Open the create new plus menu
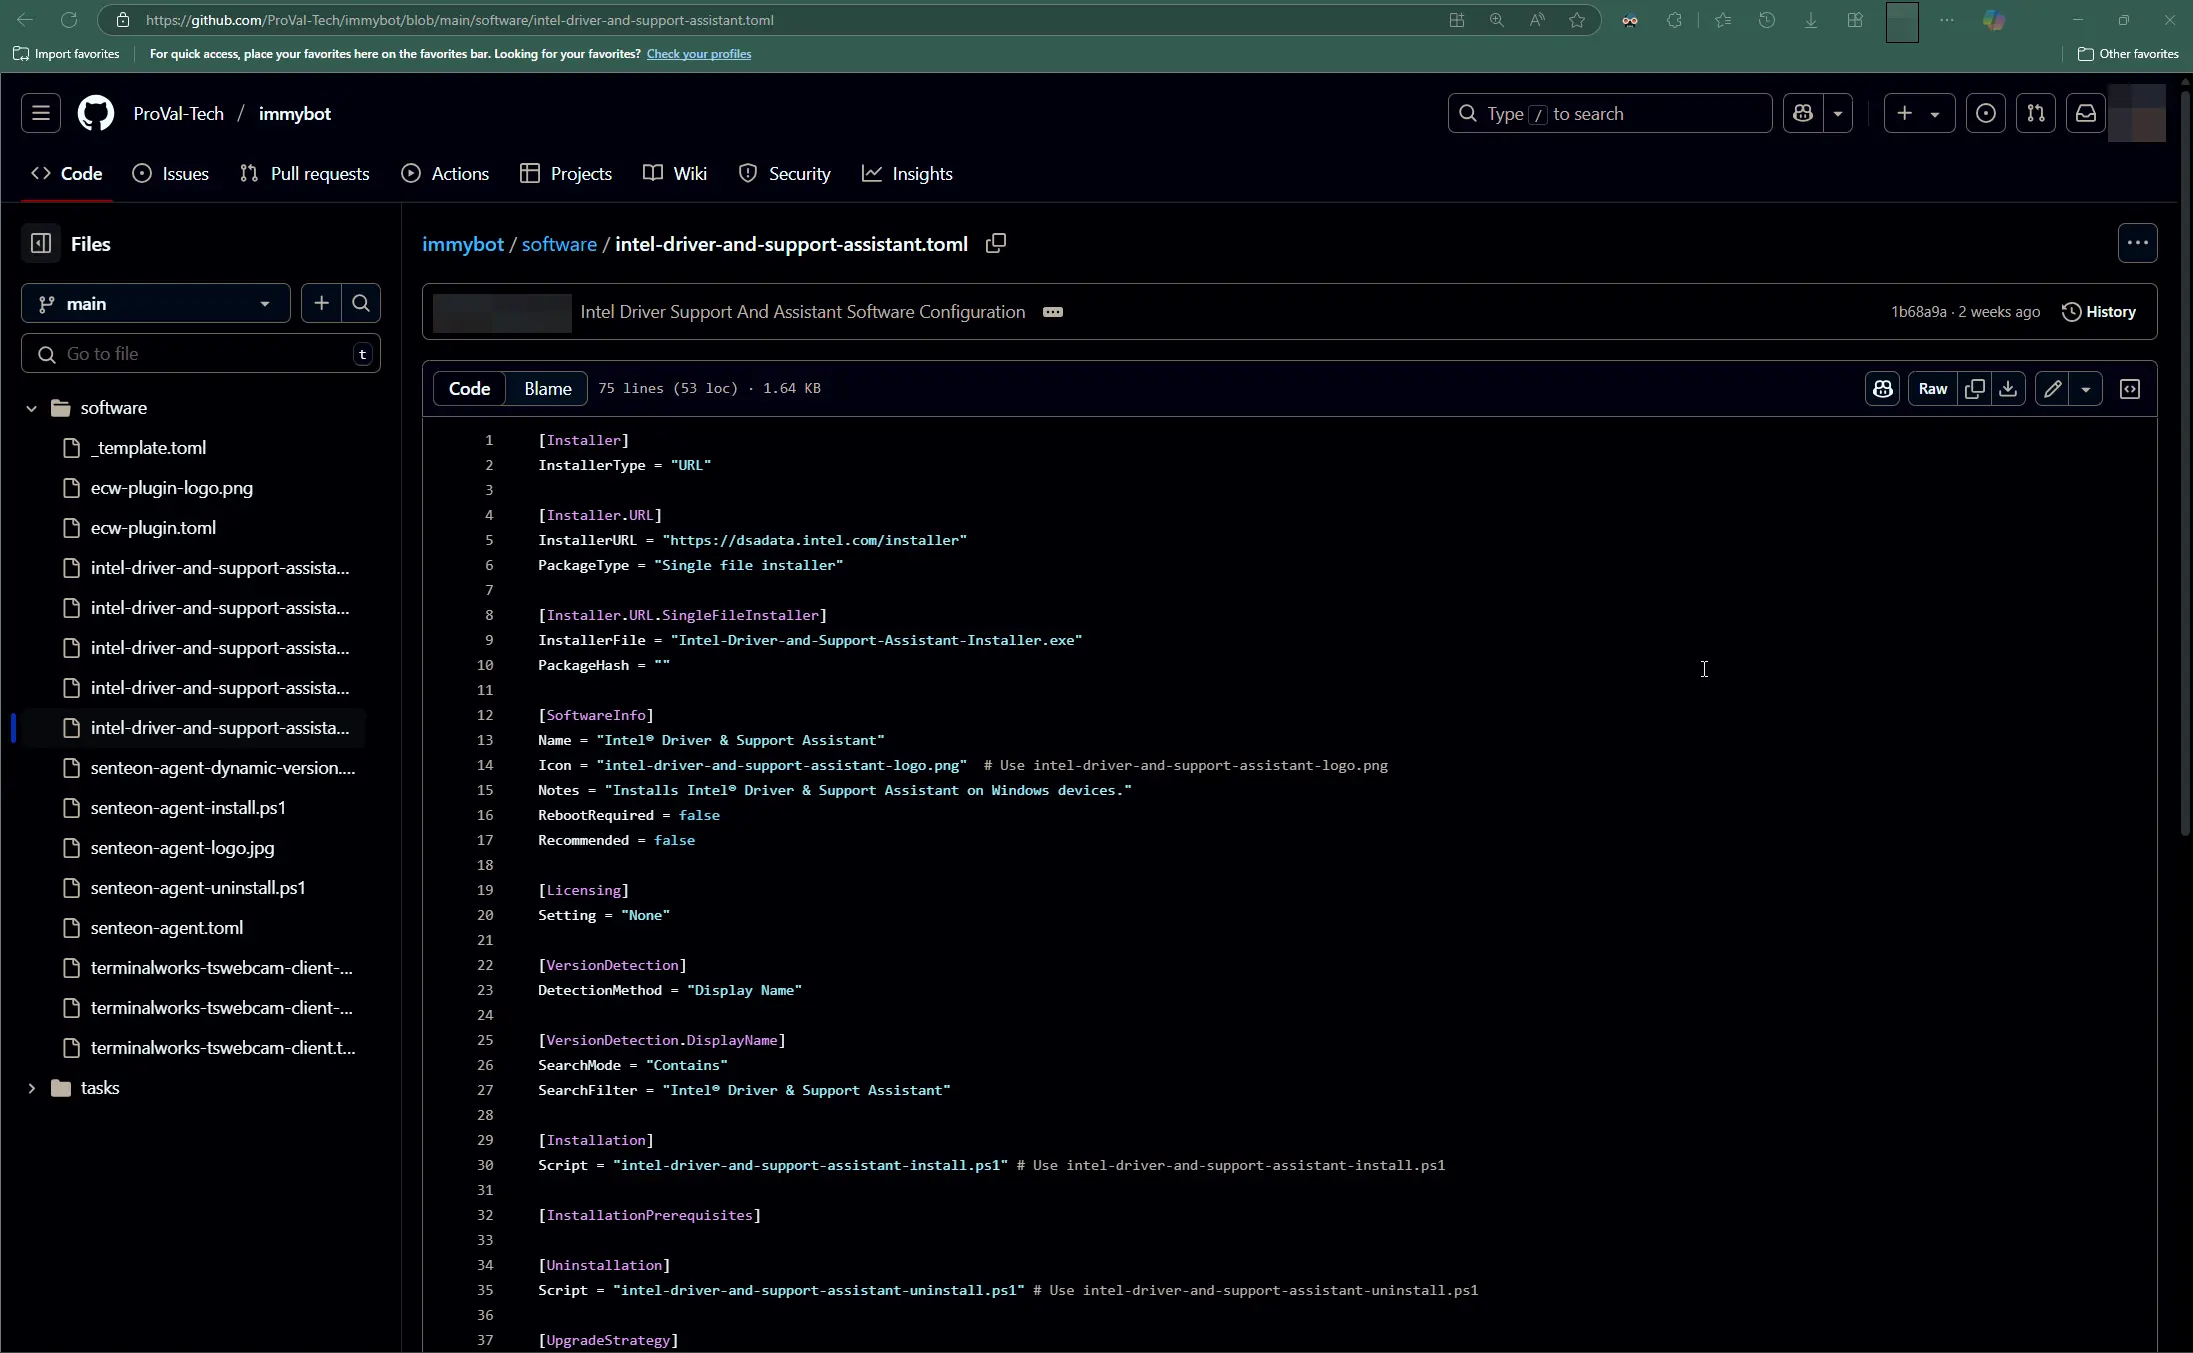The height and width of the screenshot is (1353, 2193). point(1919,114)
